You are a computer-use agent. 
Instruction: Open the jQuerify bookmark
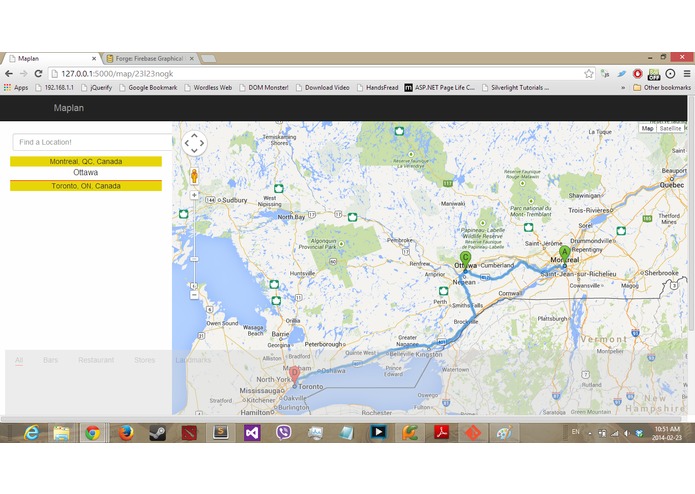coord(96,88)
